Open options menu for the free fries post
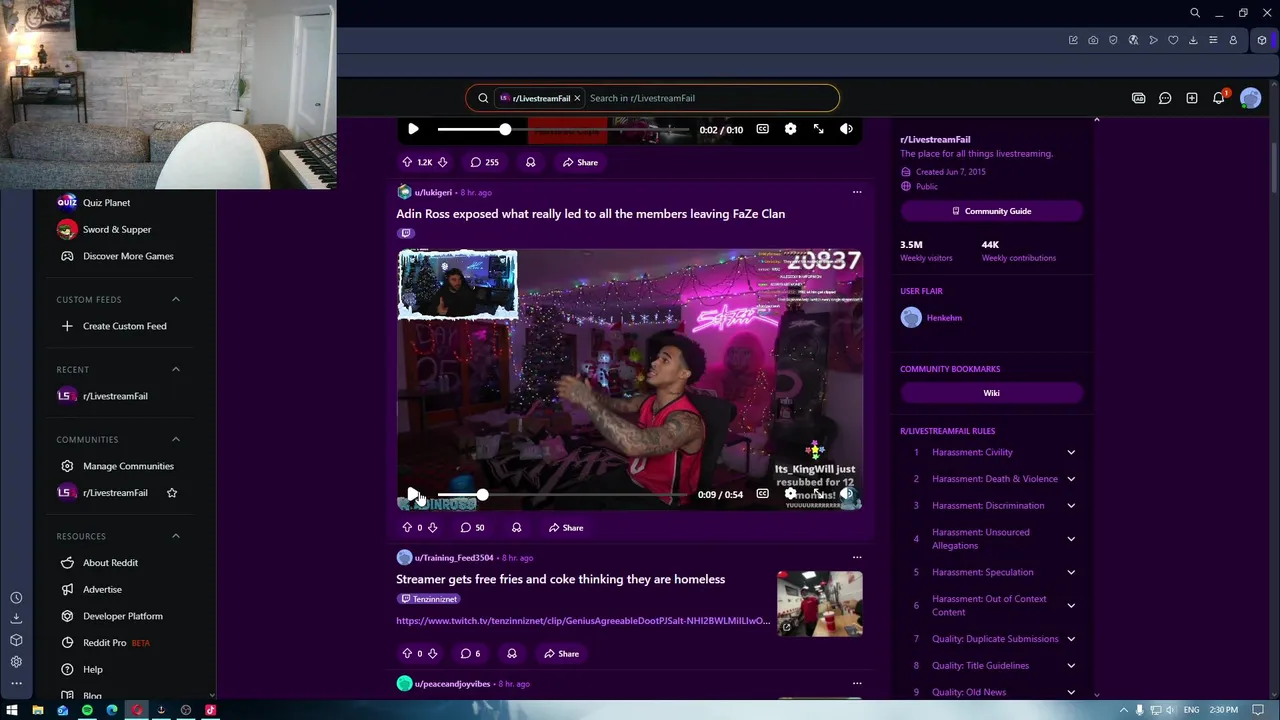1280x720 pixels. pos(857,557)
